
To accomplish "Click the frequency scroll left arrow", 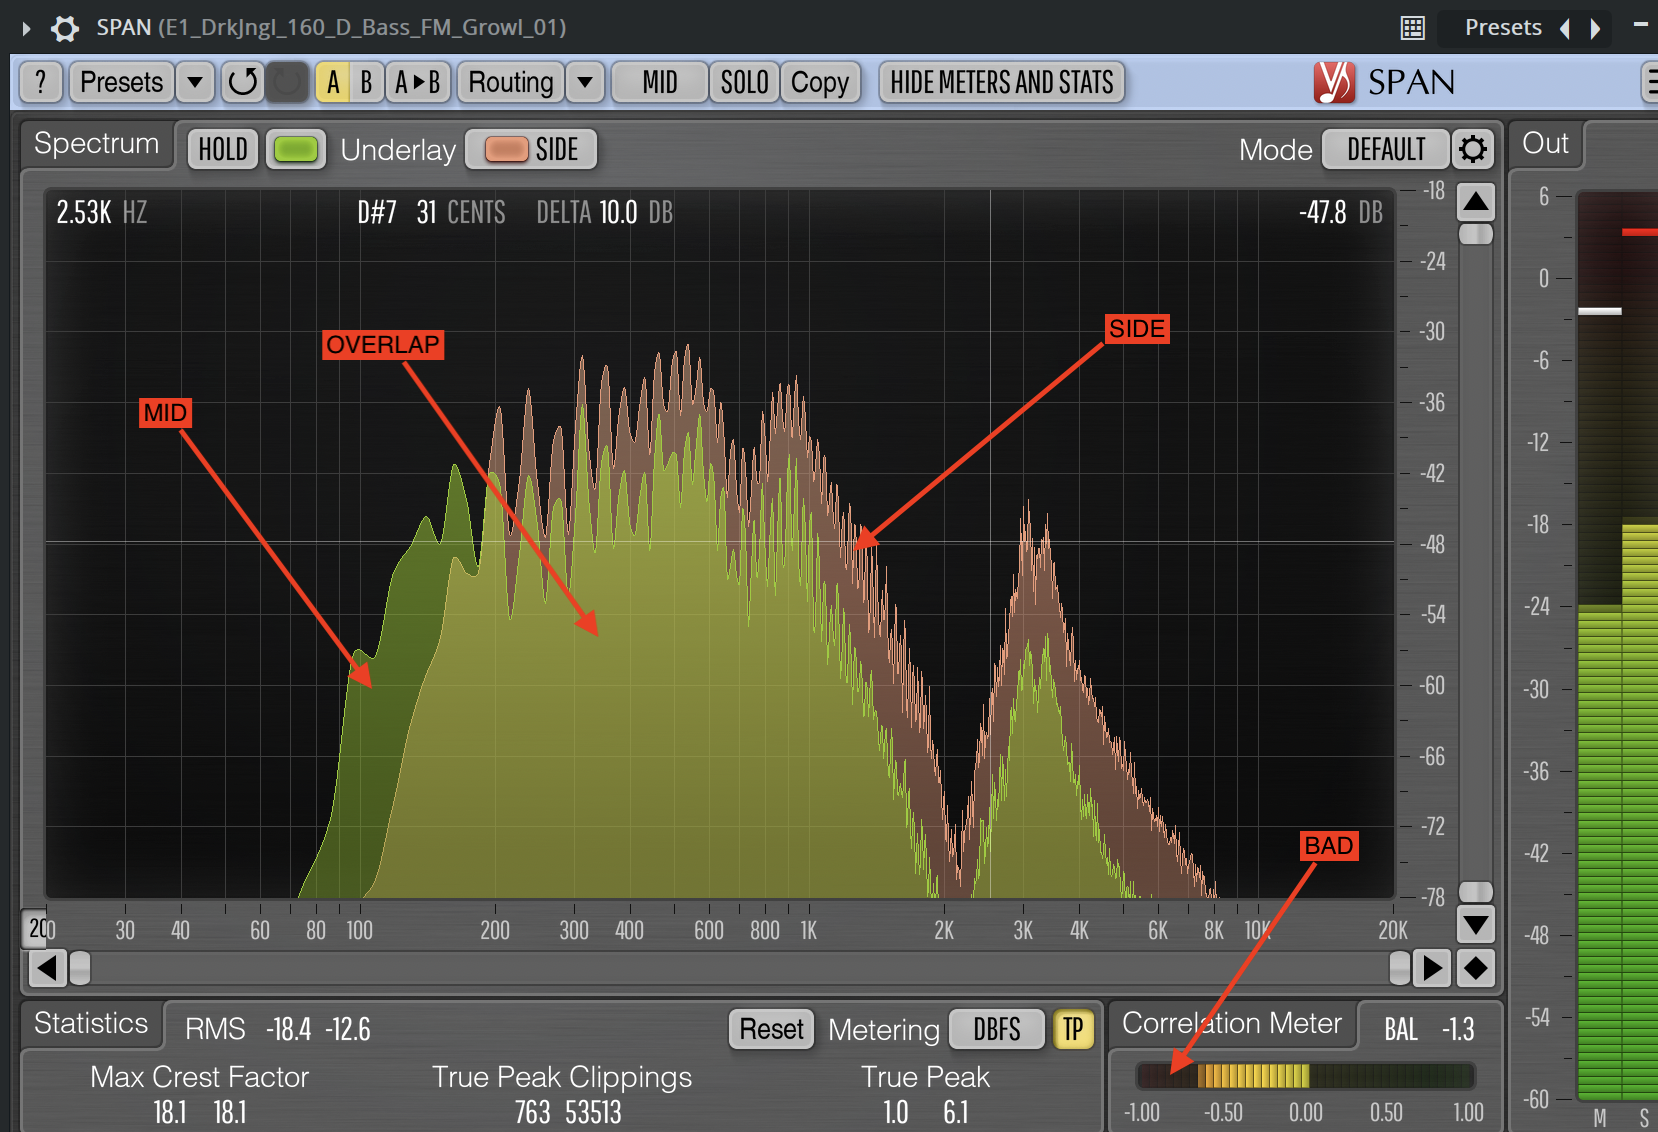I will pos(47,967).
